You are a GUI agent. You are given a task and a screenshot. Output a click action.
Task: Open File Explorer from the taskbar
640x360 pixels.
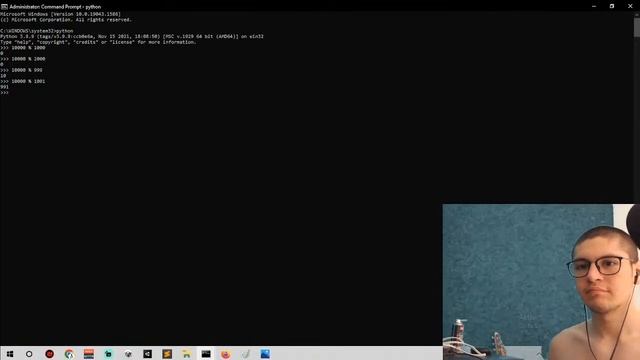tap(187, 354)
